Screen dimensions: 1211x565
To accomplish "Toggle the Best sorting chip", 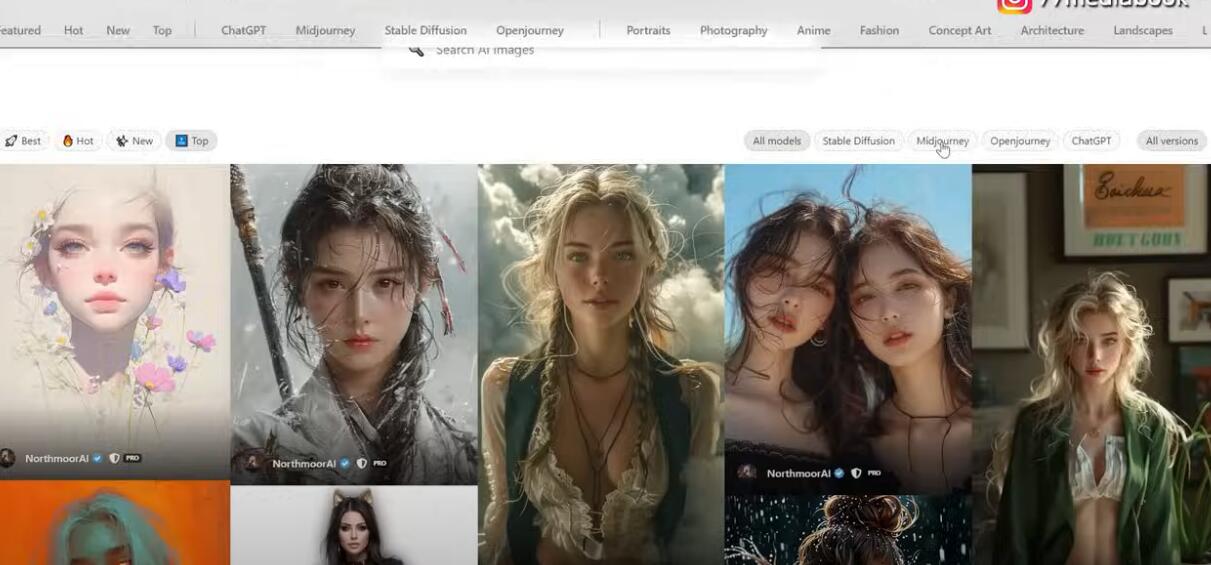I will pyautogui.click(x=23, y=141).
